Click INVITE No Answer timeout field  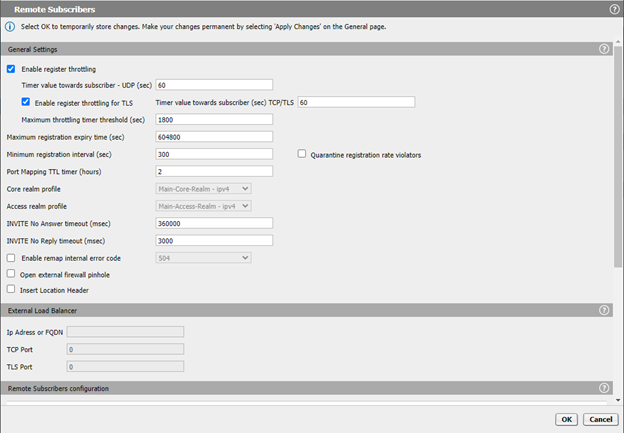(214, 223)
